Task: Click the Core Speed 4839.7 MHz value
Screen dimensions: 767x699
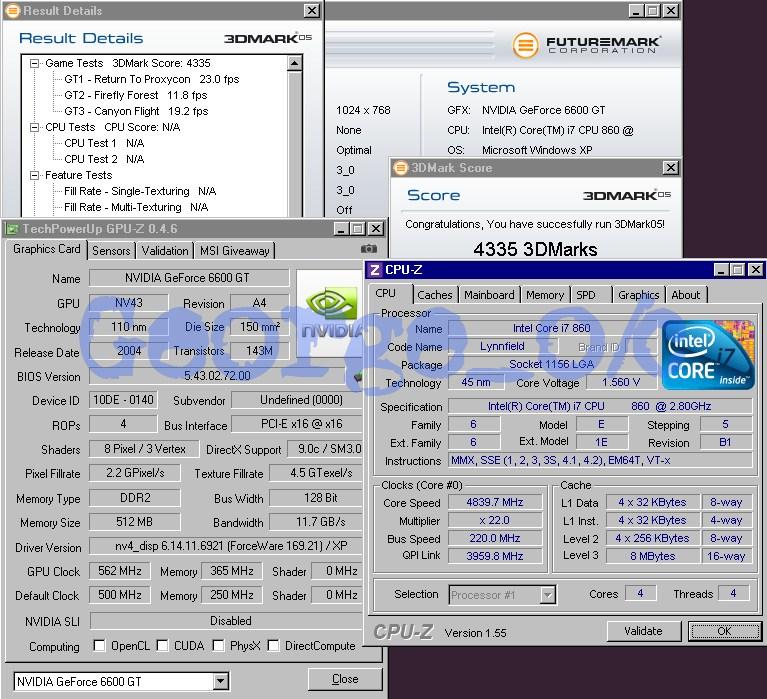Action: (x=495, y=502)
